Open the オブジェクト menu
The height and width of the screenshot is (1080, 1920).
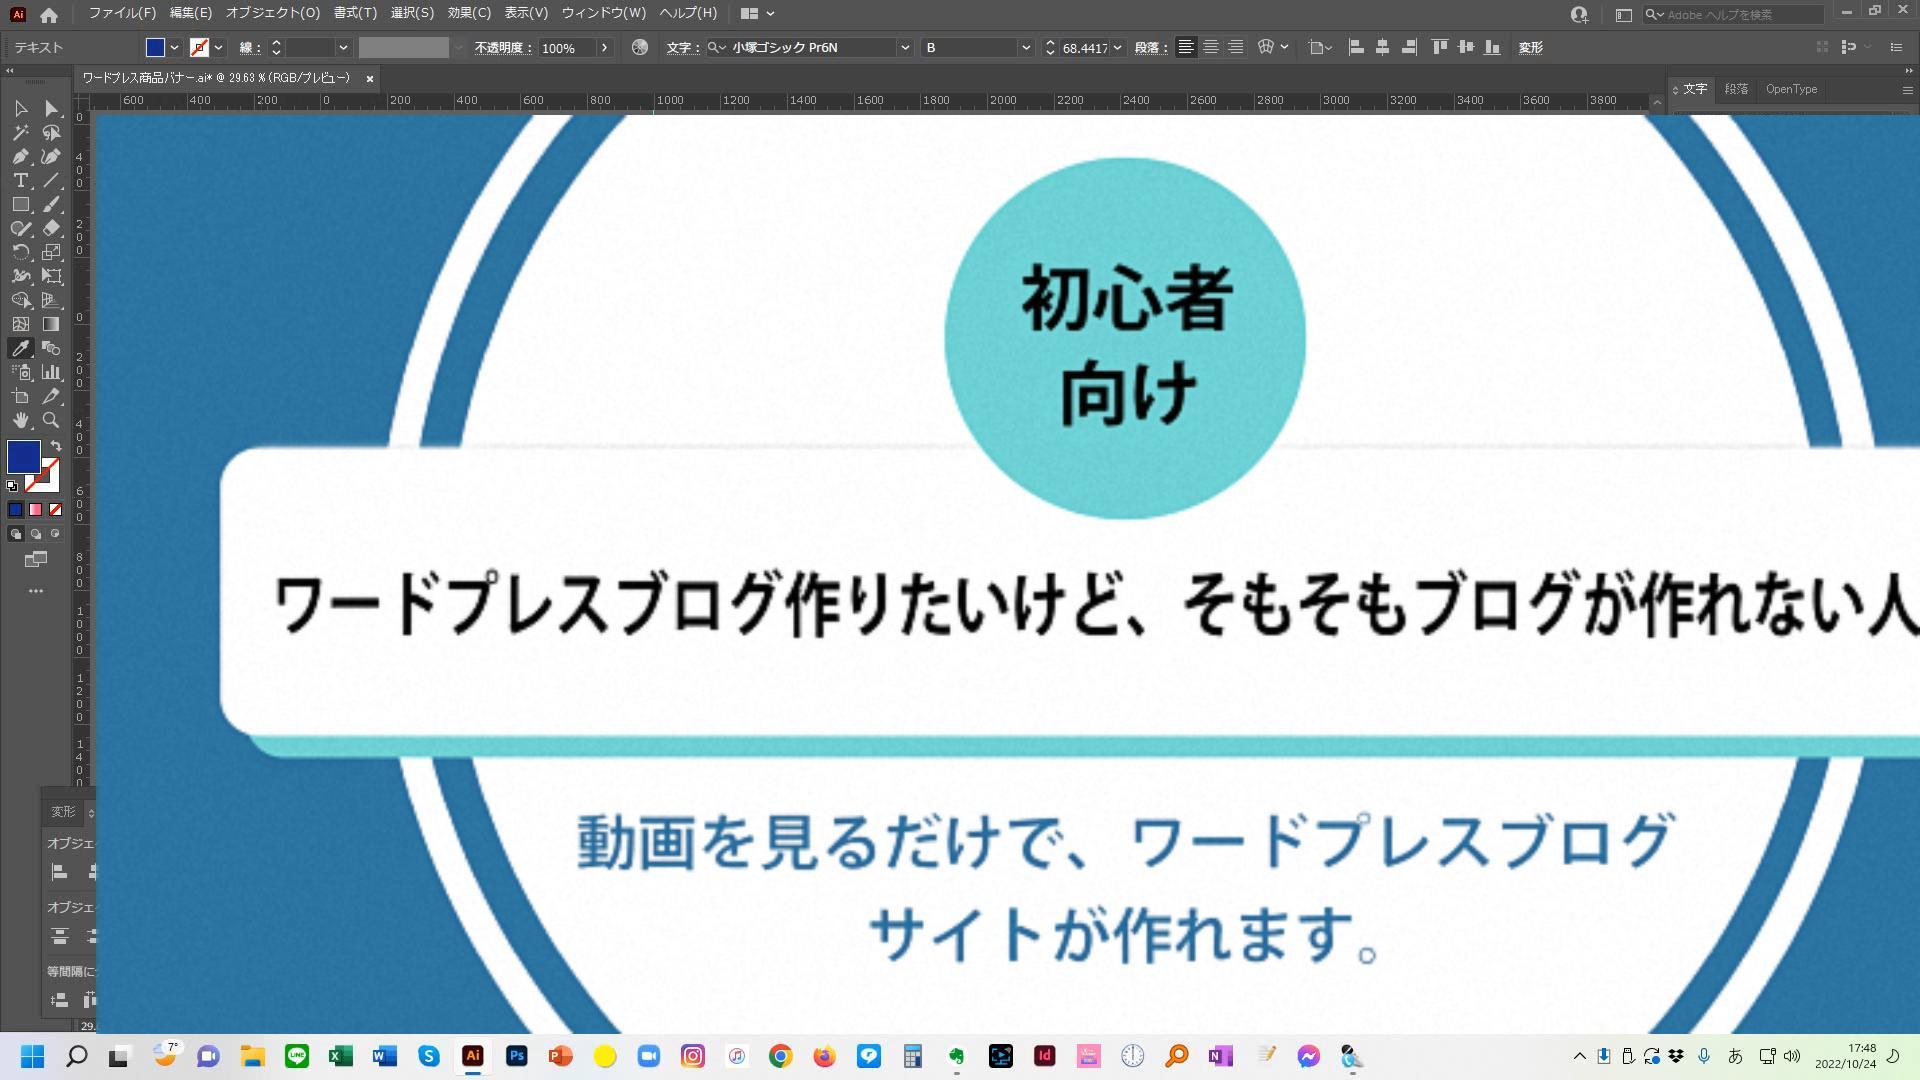(x=272, y=13)
